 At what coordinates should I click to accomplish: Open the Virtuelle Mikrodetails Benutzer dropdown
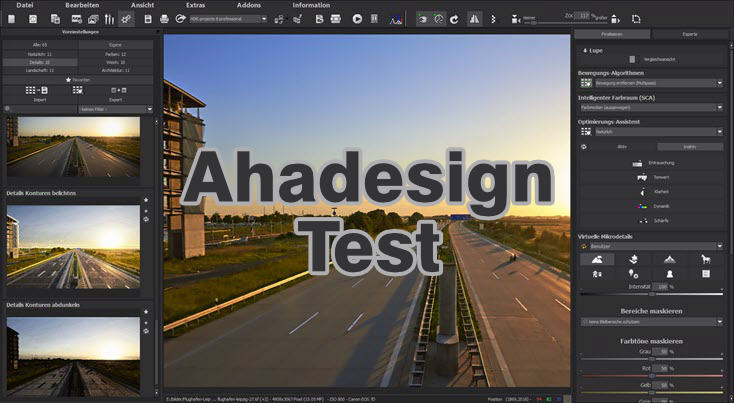click(x=656, y=246)
